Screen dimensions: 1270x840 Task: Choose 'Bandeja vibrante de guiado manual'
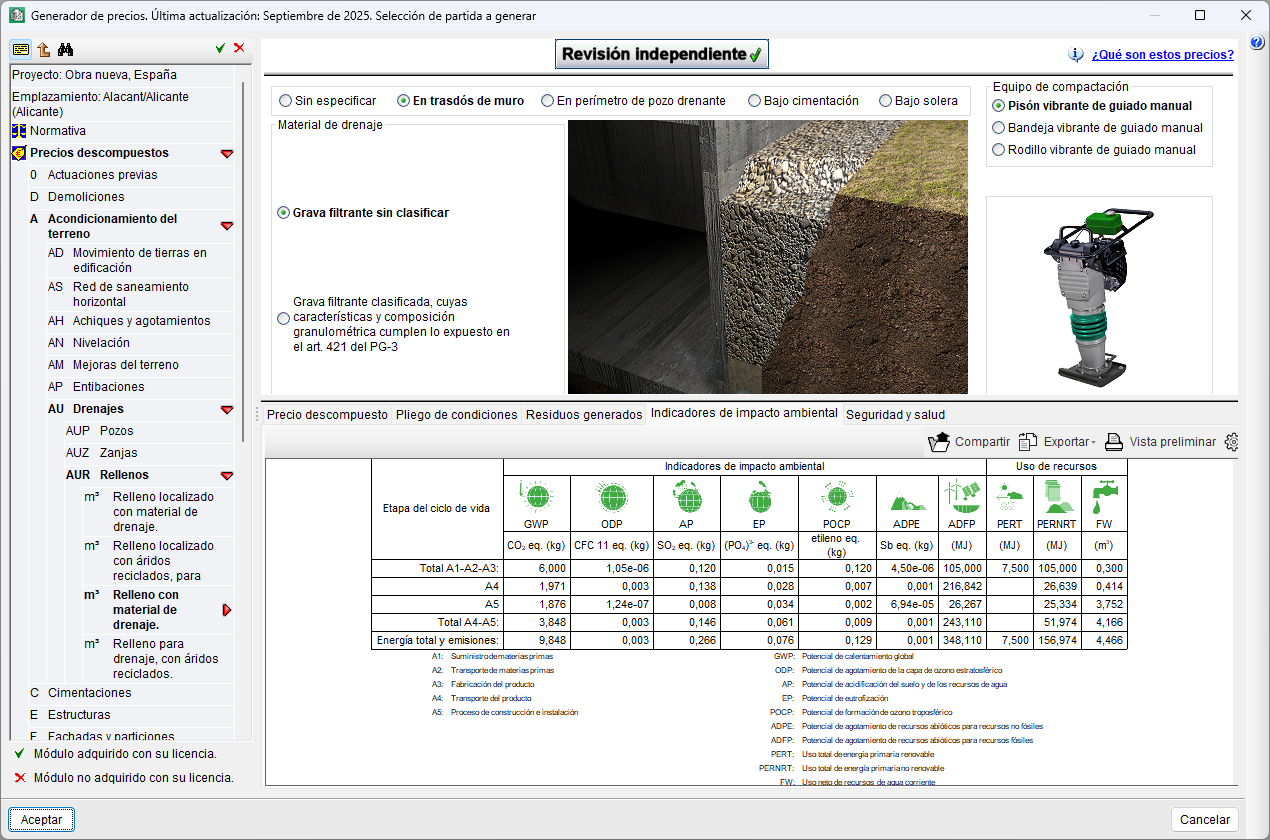click(x=998, y=128)
